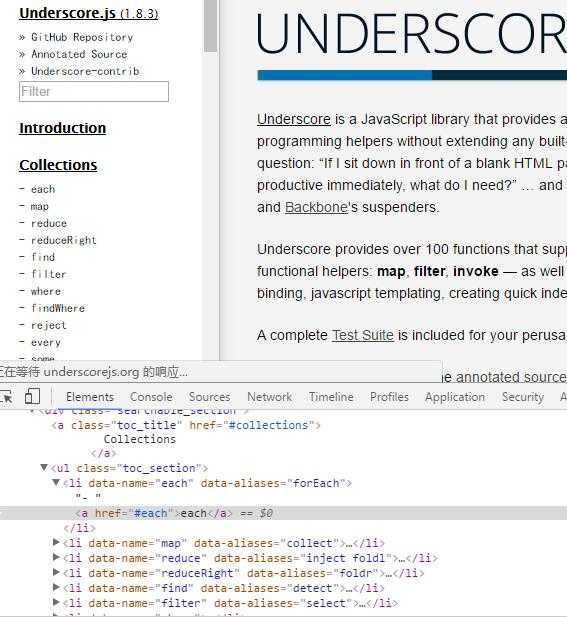Open the GitHub Repository link
567x617 pixels.
coord(82,37)
